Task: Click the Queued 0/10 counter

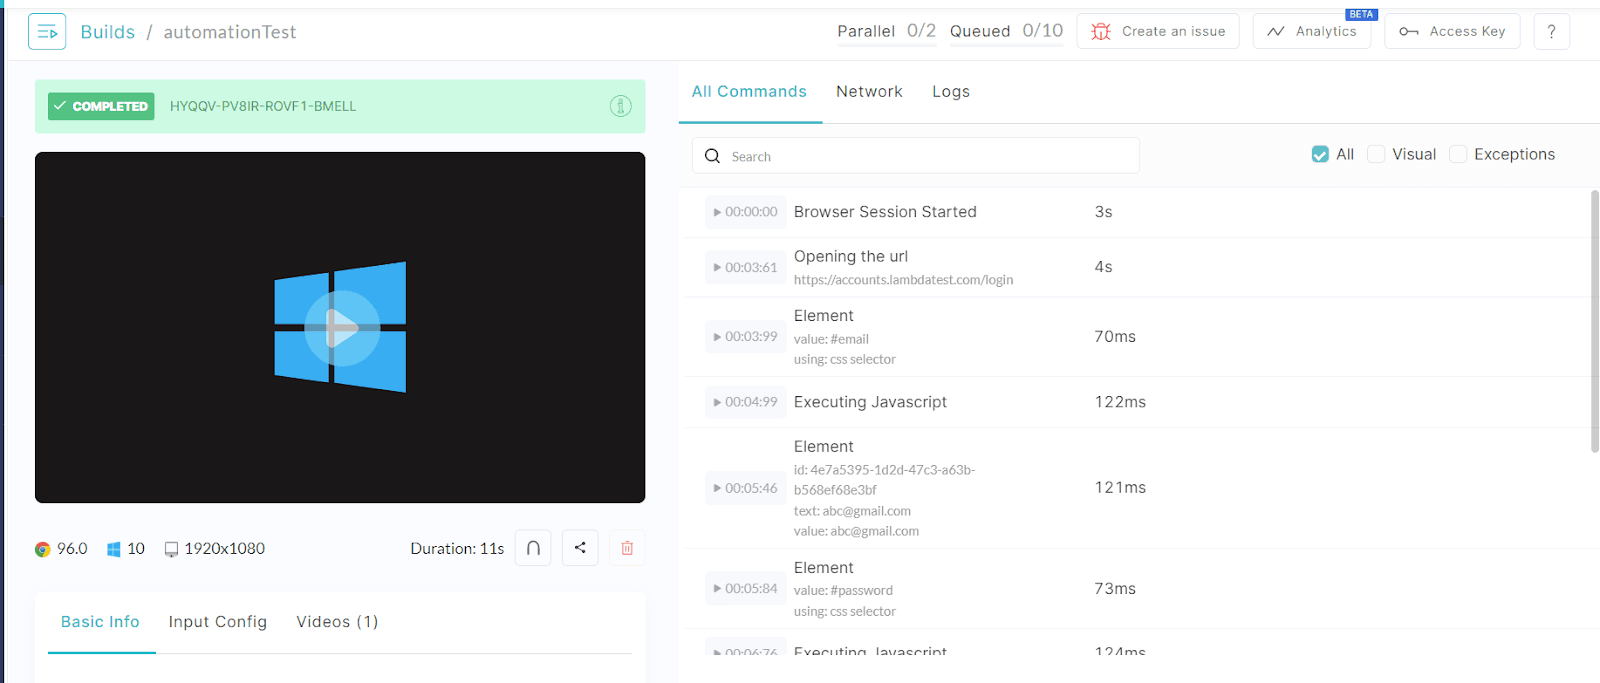Action: point(1006,31)
